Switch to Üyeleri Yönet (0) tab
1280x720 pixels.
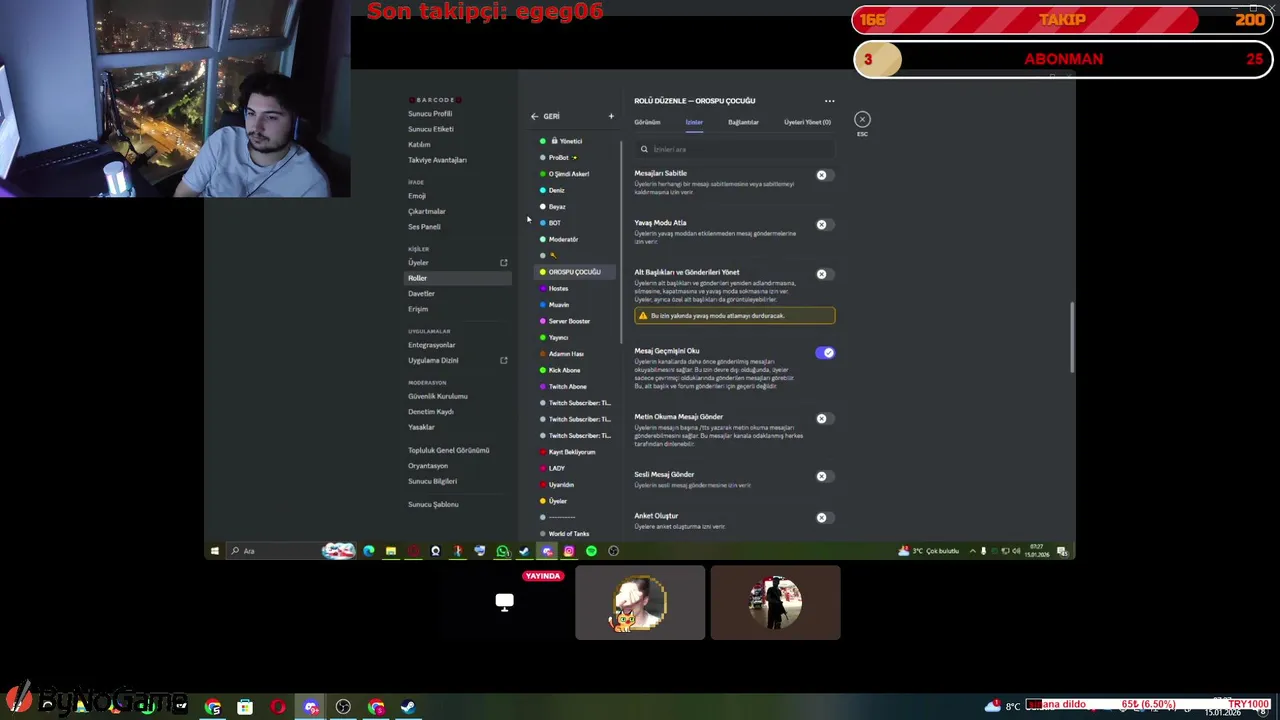(807, 122)
